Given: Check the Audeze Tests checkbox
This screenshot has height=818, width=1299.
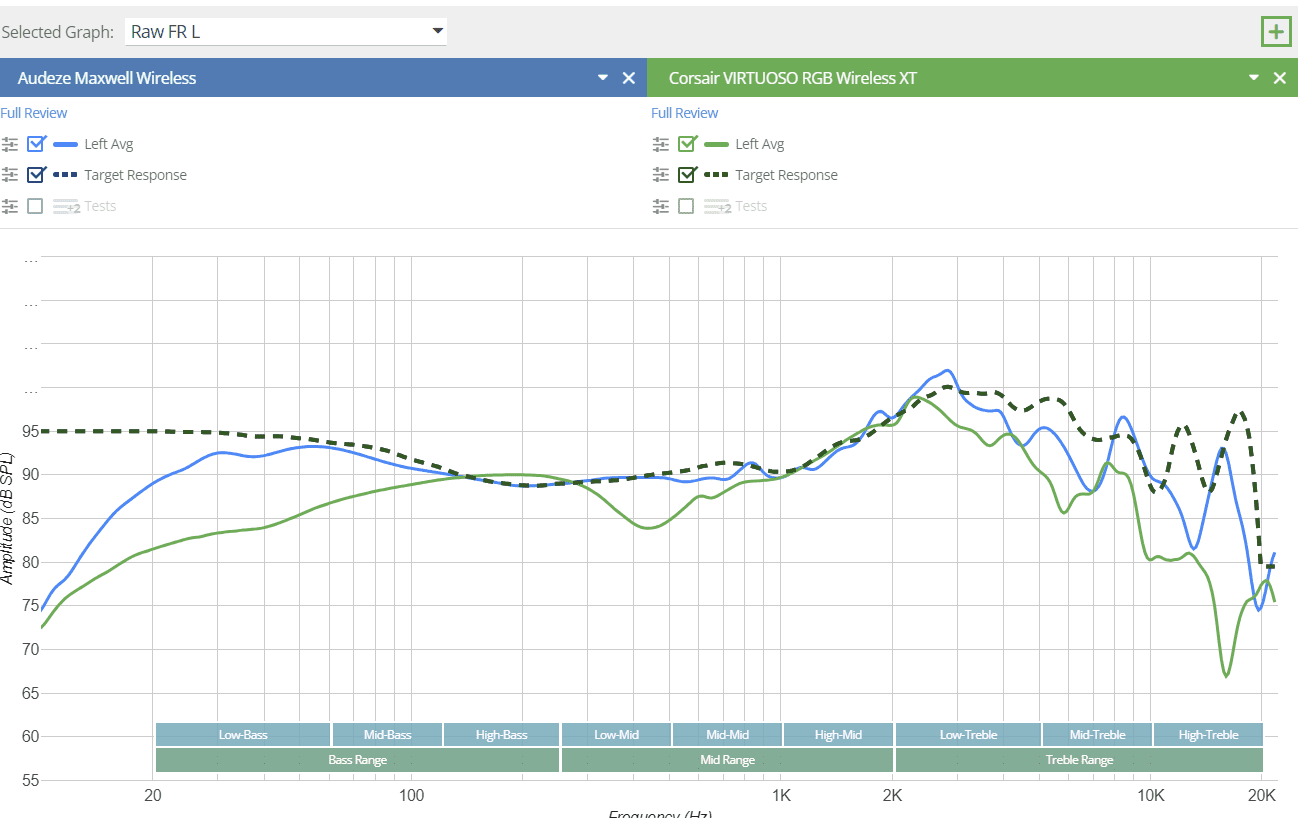Looking at the screenshot, I should [x=35, y=206].
